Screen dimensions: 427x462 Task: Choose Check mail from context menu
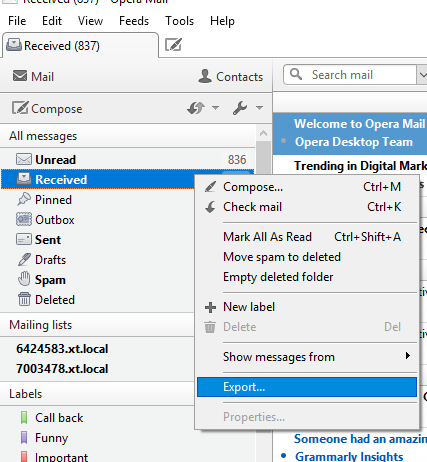[307, 207]
